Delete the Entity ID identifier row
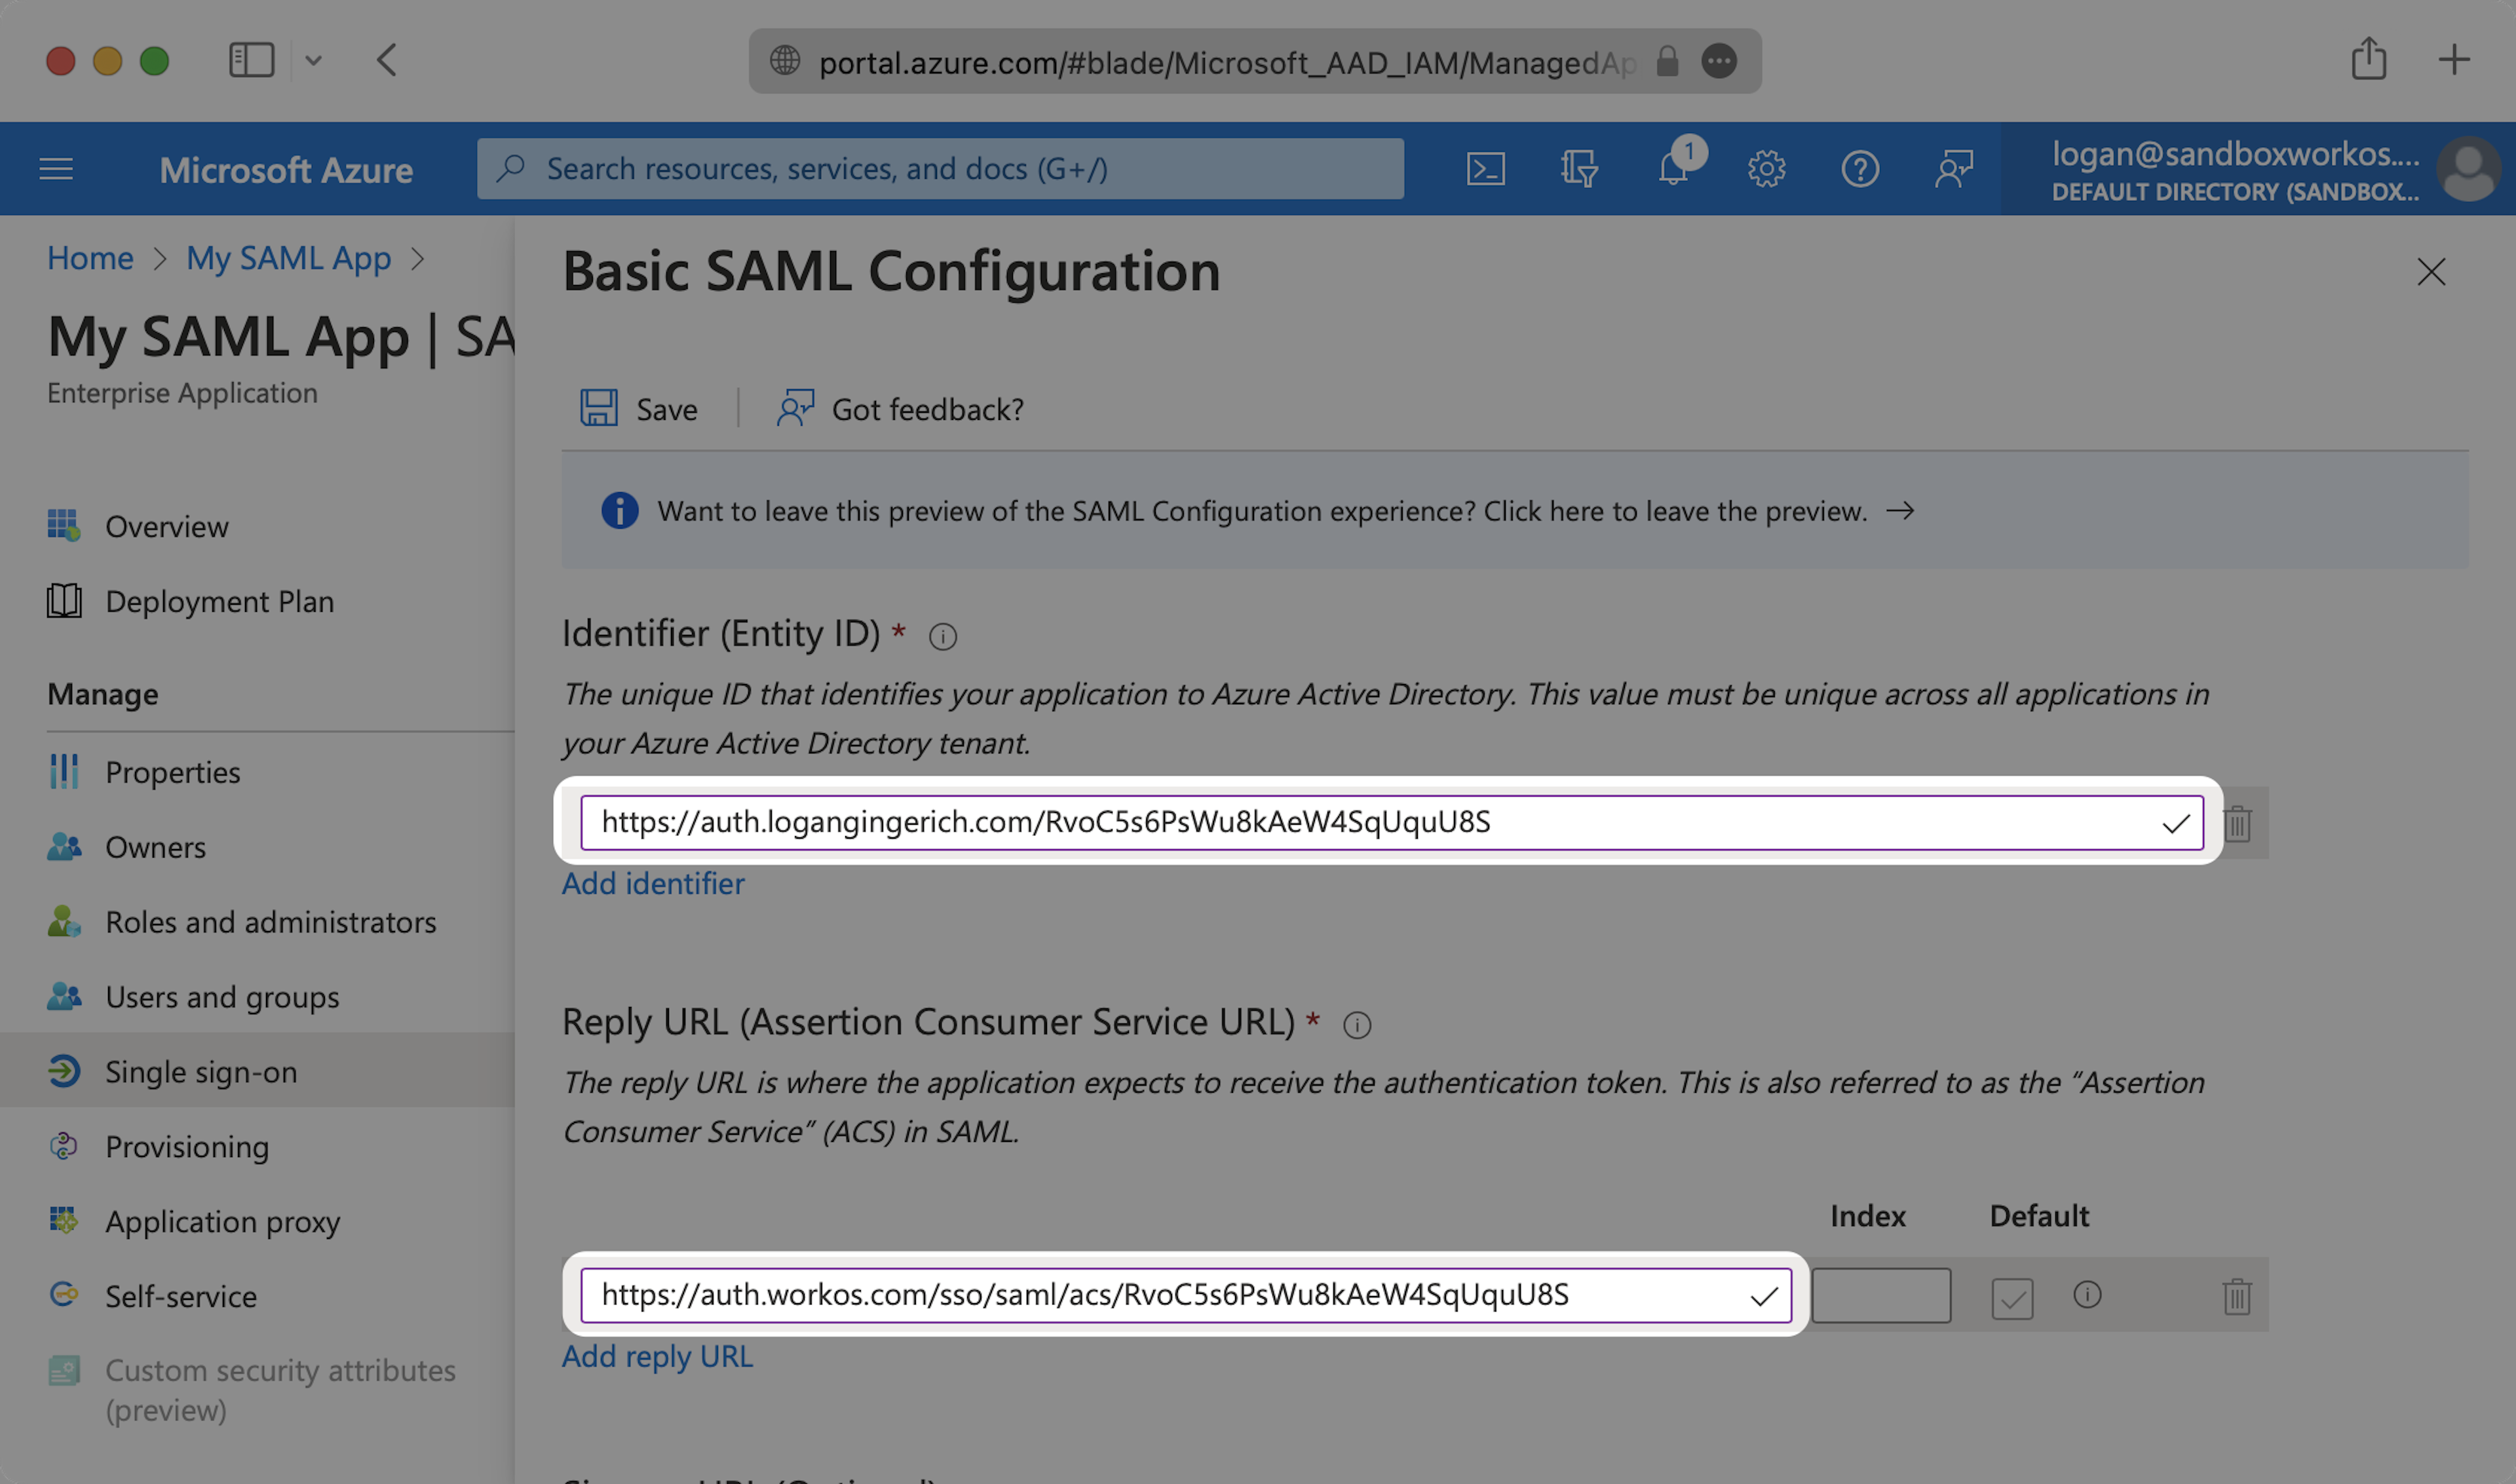This screenshot has width=2516, height=1484. (x=2238, y=824)
